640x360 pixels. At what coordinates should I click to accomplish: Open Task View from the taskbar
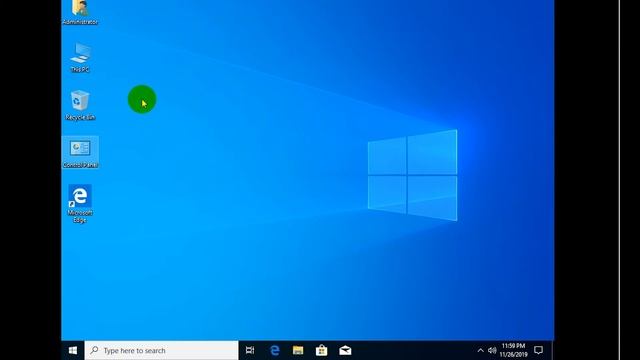click(250, 350)
